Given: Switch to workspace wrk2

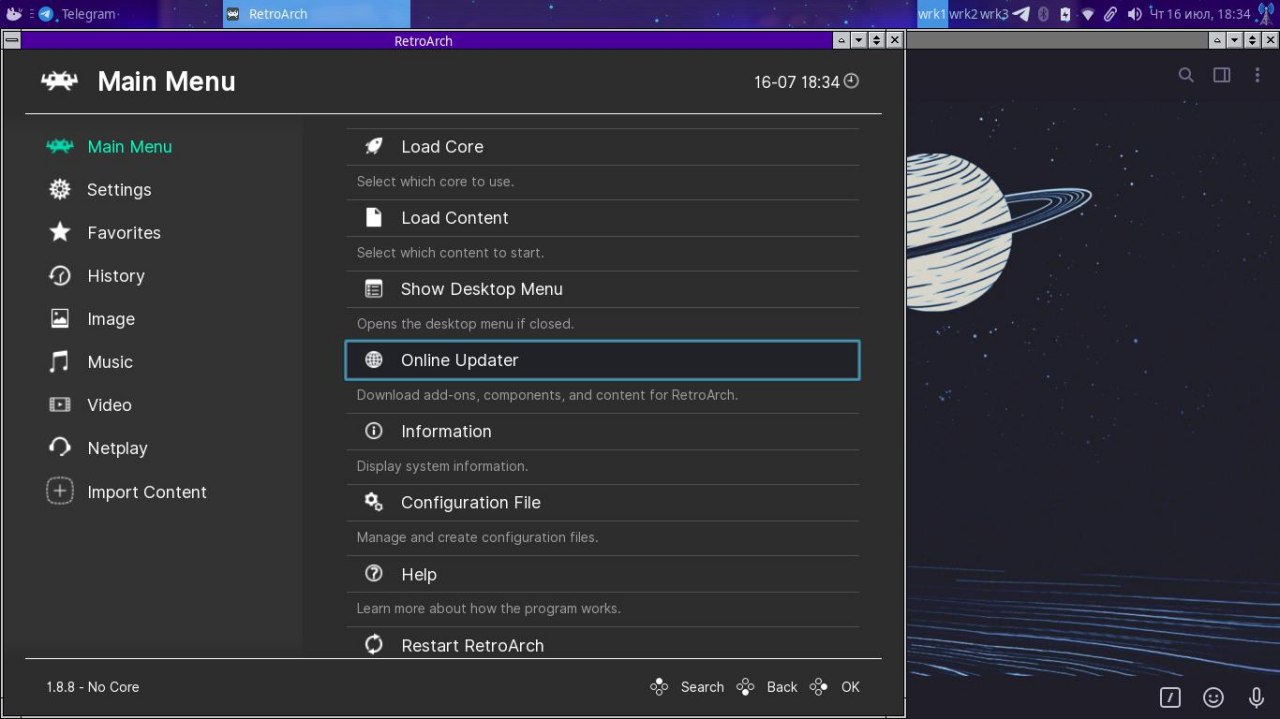Looking at the screenshot, I should pos(963,14).
